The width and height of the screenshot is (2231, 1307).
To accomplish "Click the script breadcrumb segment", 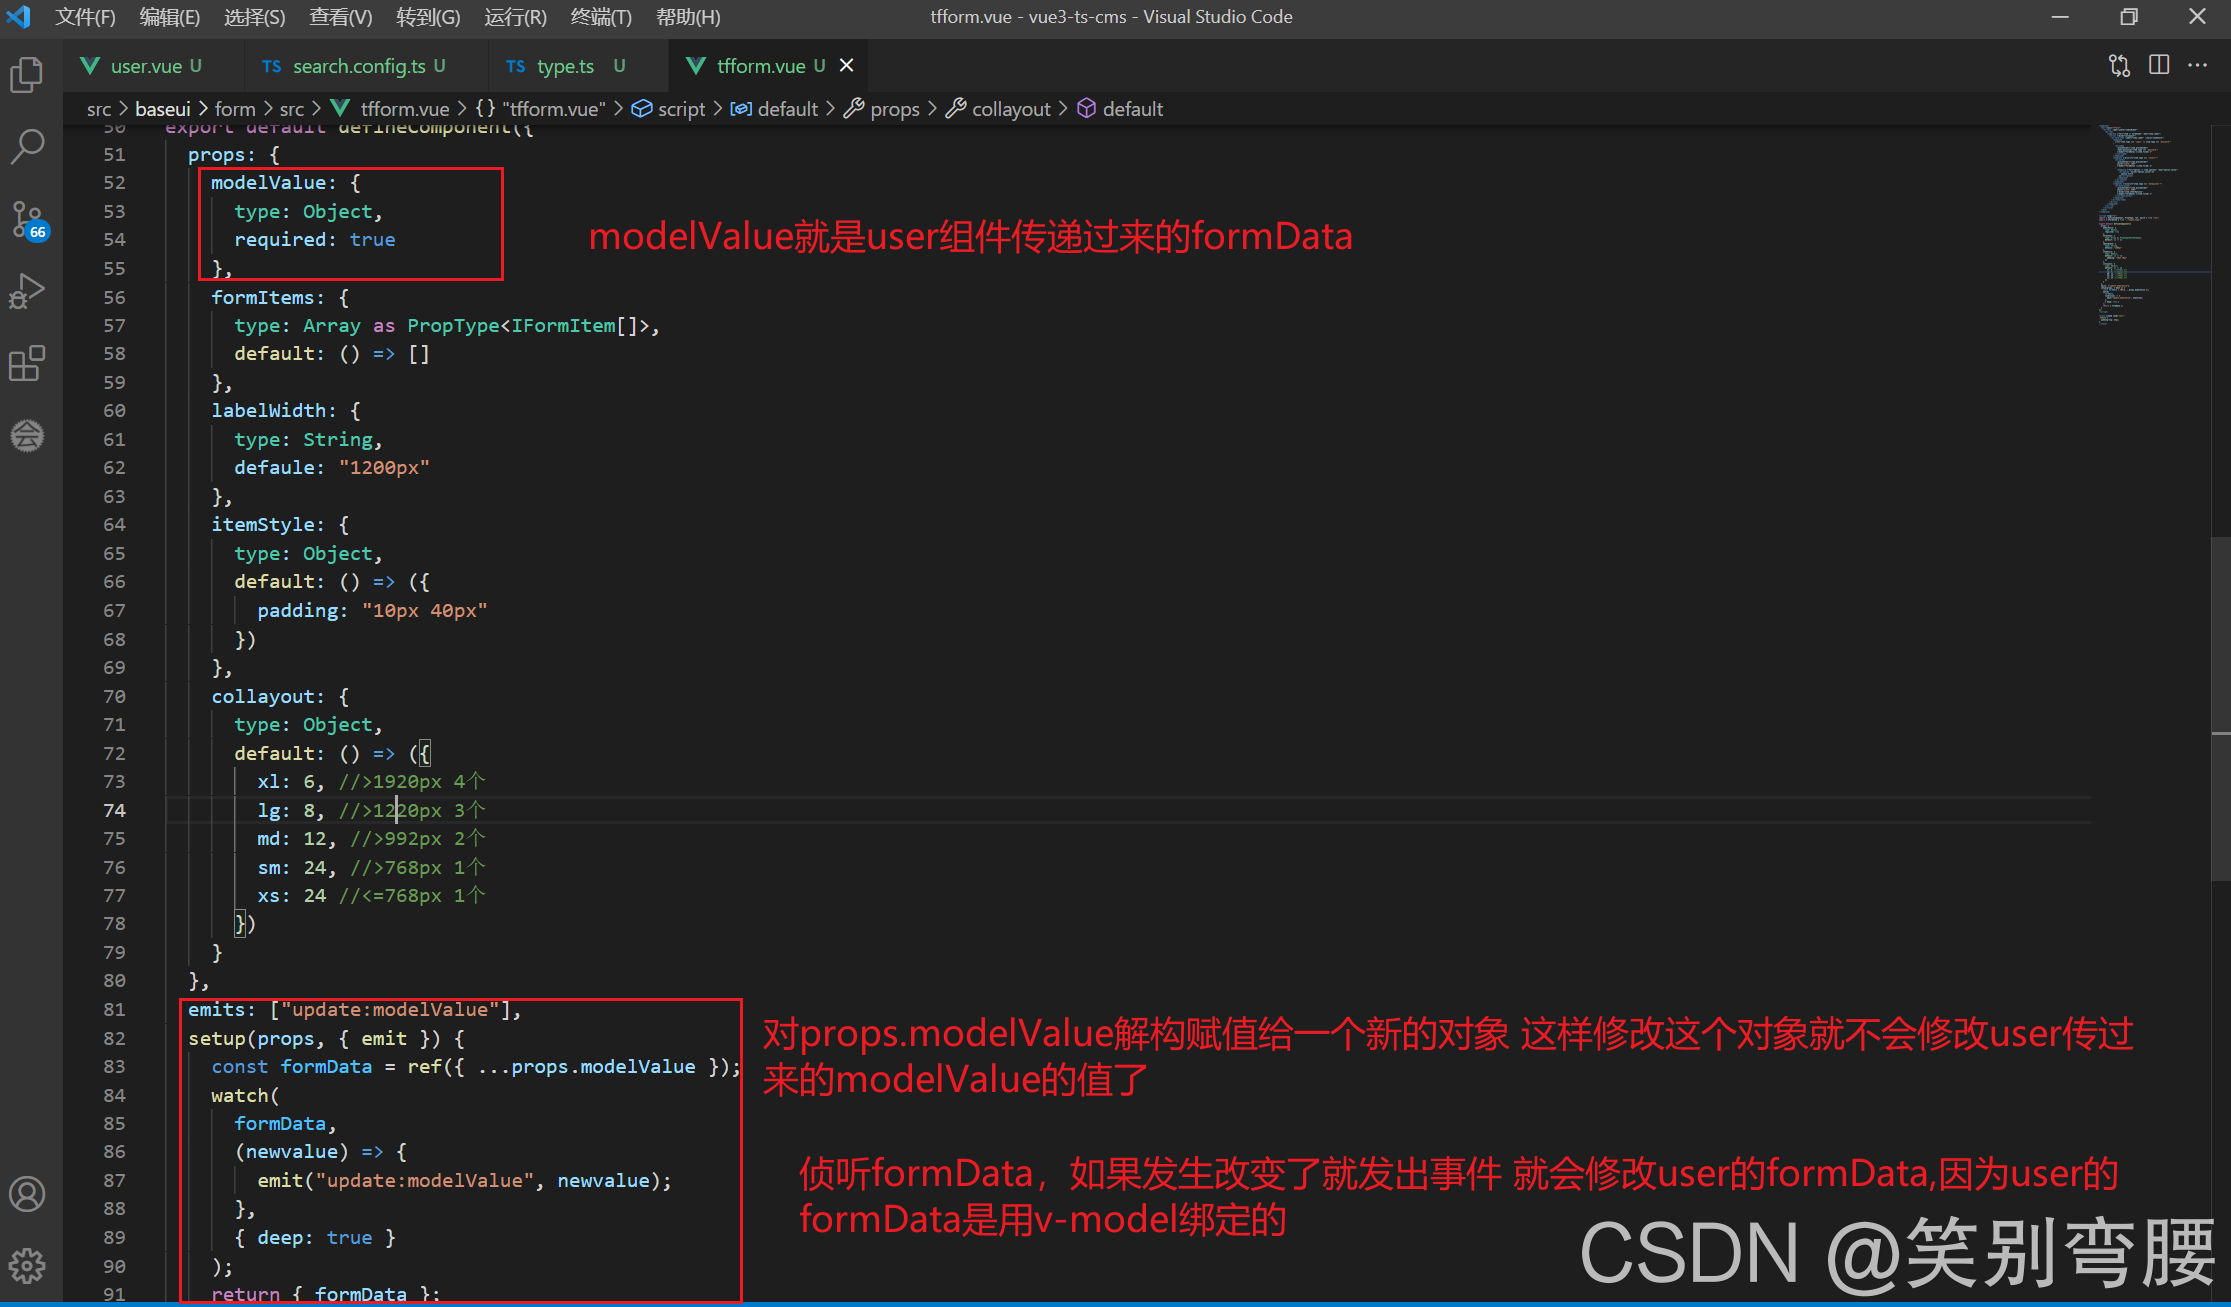I will pyautogui.click(x=681, y=109).
